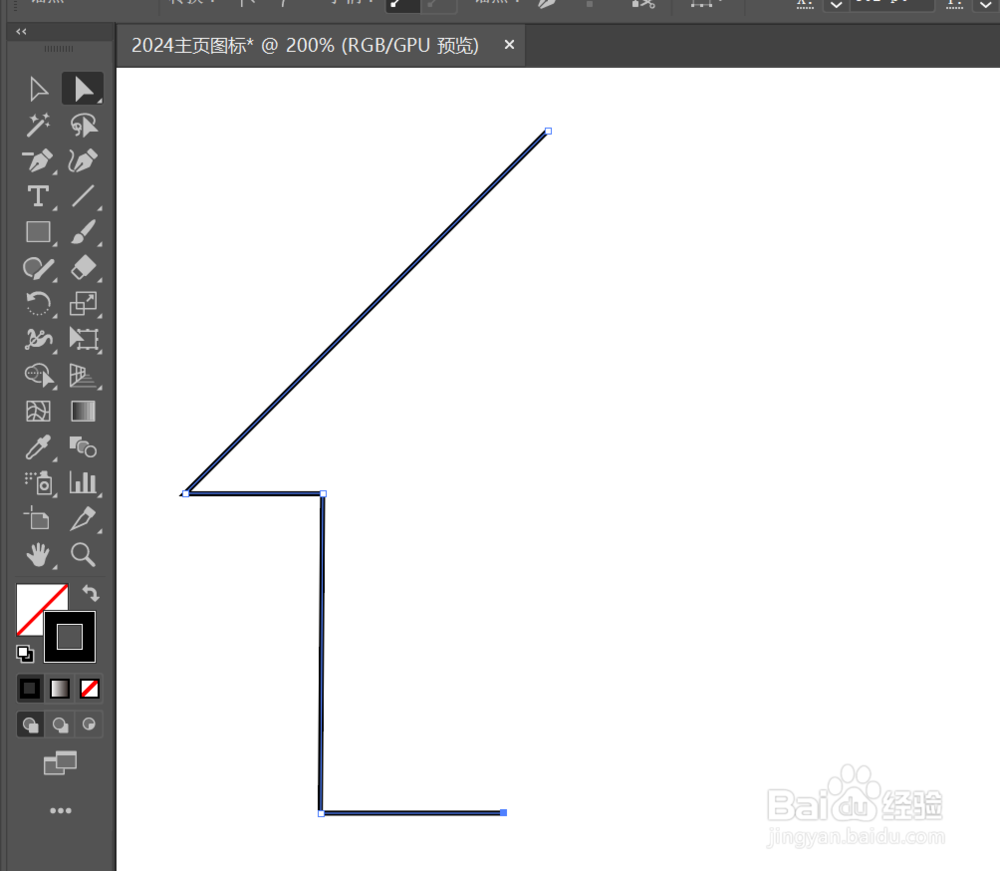Select the Pen tool
The height and width of the screenshot is (871, 1000).
[x=38, y=161]
